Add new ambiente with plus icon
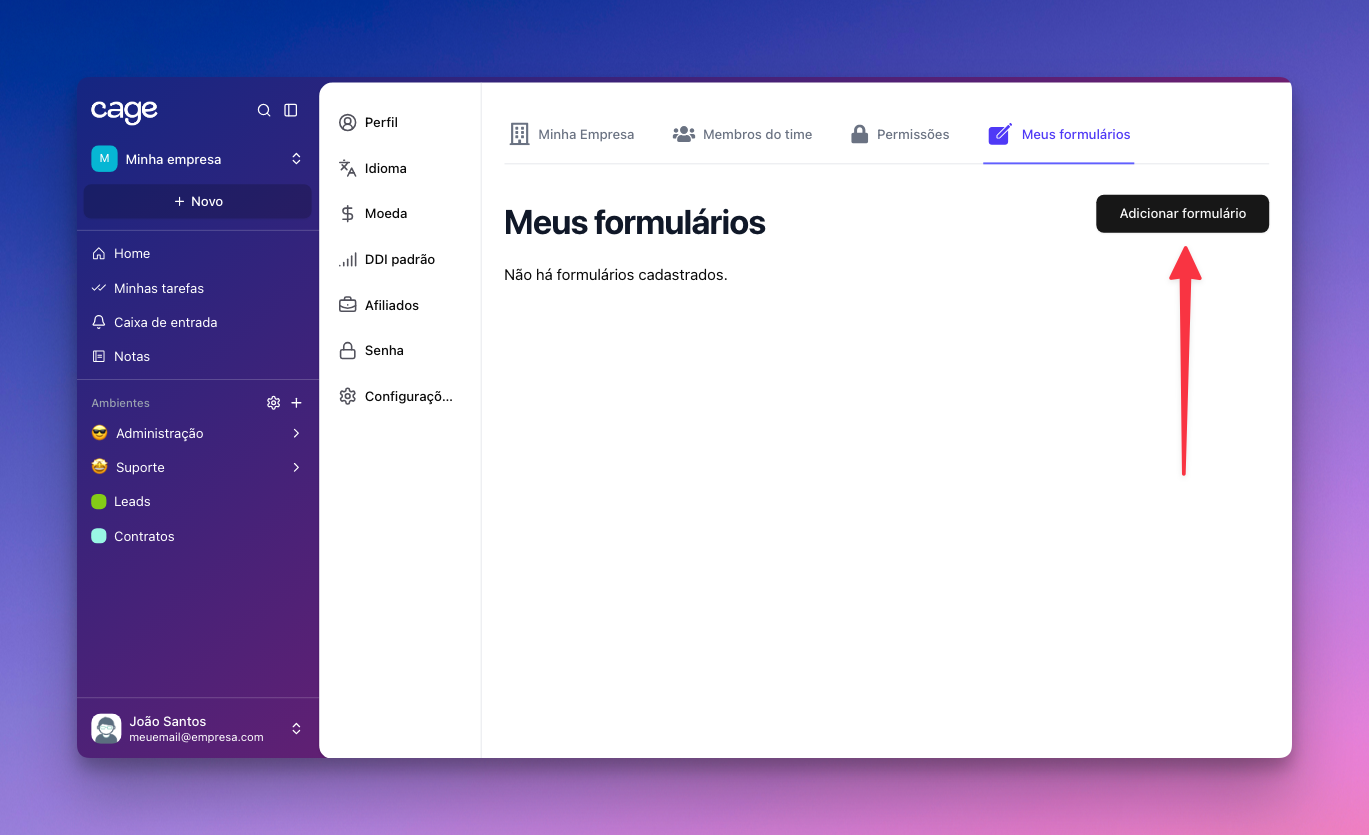The height and width of the screenshot is (835, 1369). pyautogui.click(x=296, y=403)
